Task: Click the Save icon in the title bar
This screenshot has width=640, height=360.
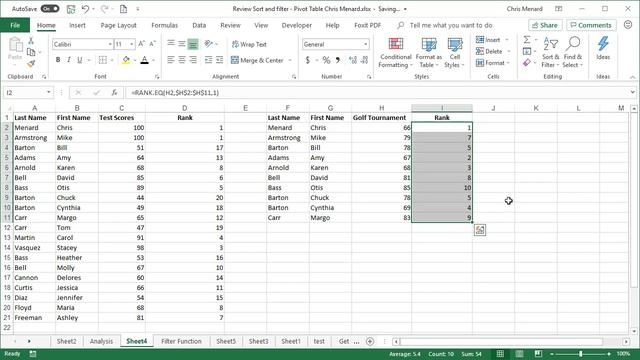Action: pyautogui.click(x=71, y=9)
